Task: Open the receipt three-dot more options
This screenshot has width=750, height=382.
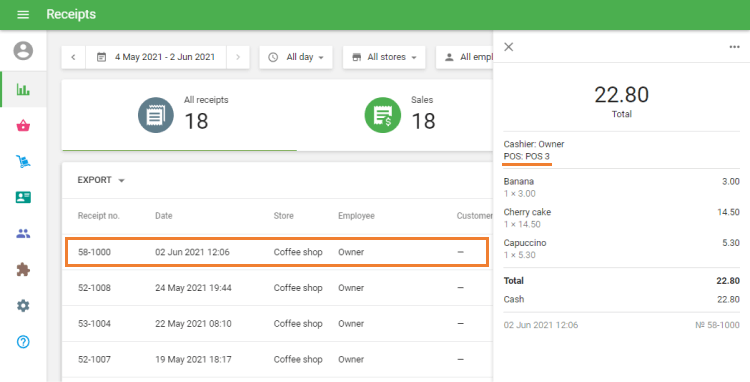Action: click(x=734, y=47)
